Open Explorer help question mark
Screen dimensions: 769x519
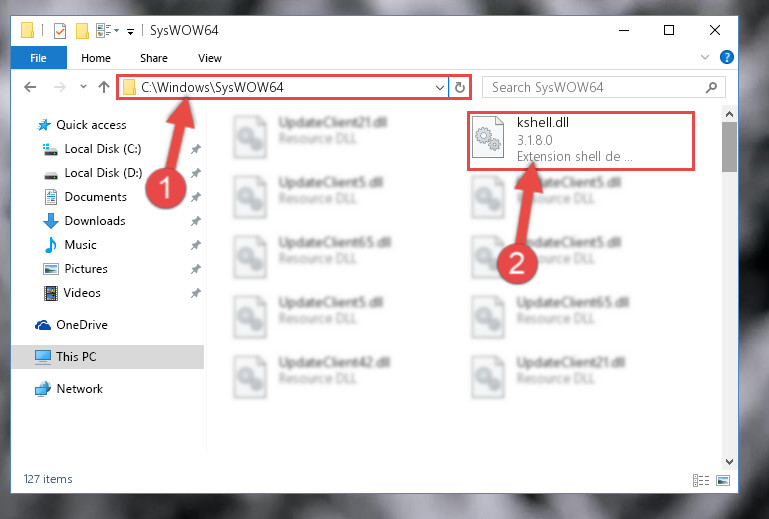click(x=726, y=57)
